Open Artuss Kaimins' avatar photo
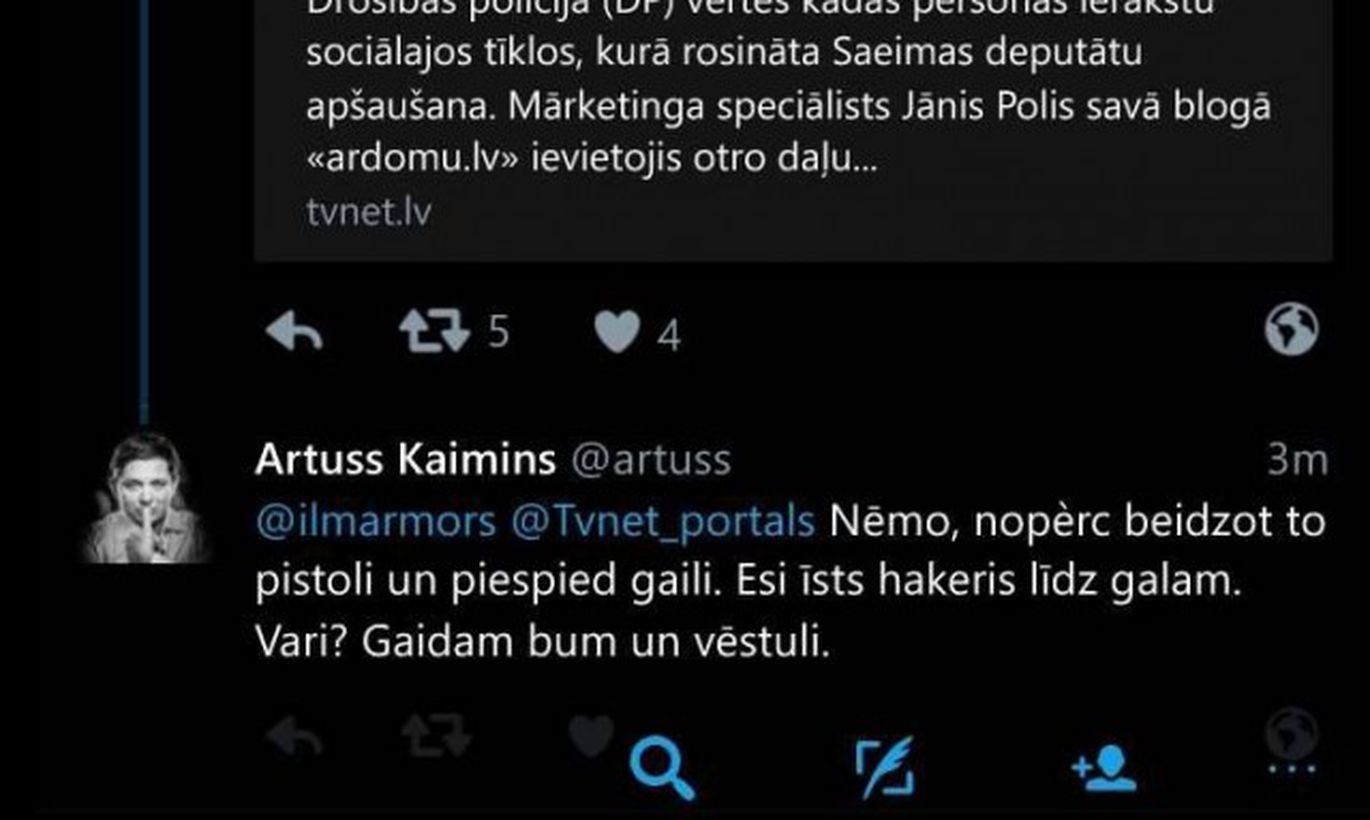 point(147,497)
